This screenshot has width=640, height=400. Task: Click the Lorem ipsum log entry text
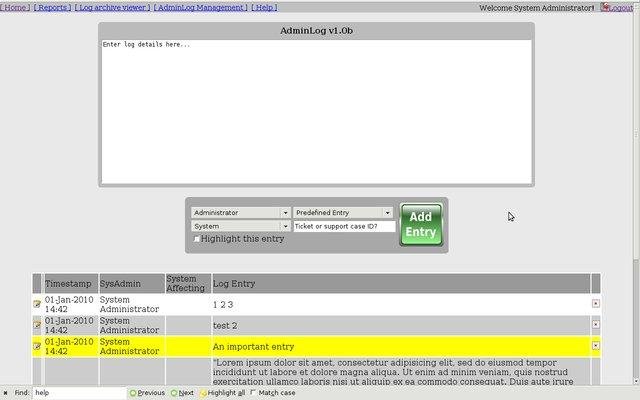(393, 372)
